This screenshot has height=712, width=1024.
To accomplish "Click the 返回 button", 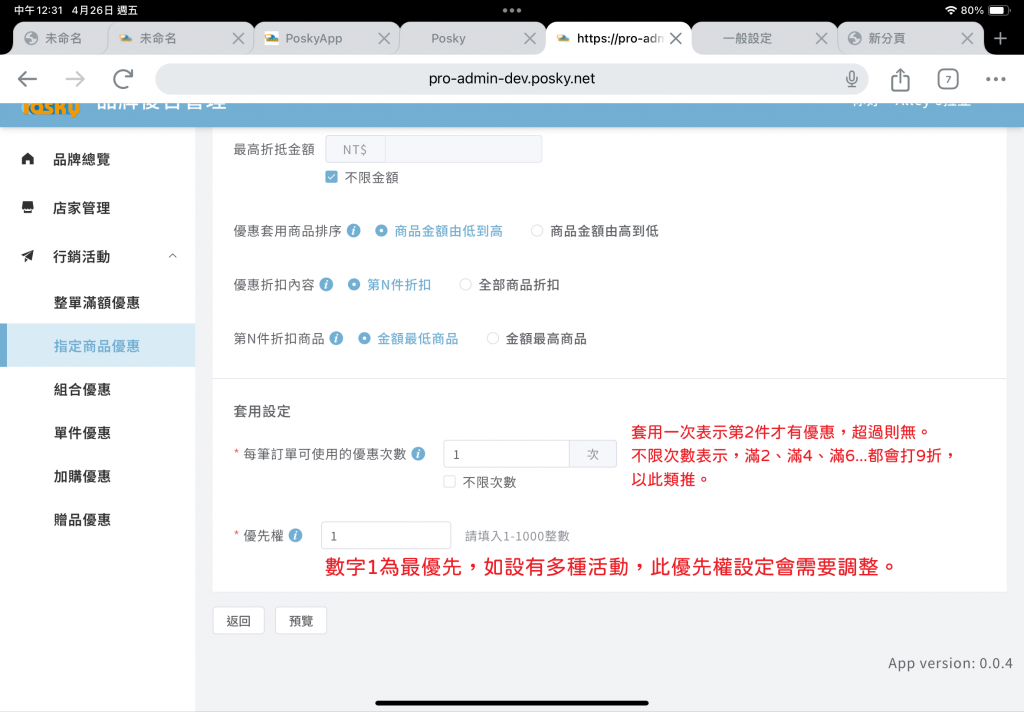I will pyautogui.click(x=238, y=621).
